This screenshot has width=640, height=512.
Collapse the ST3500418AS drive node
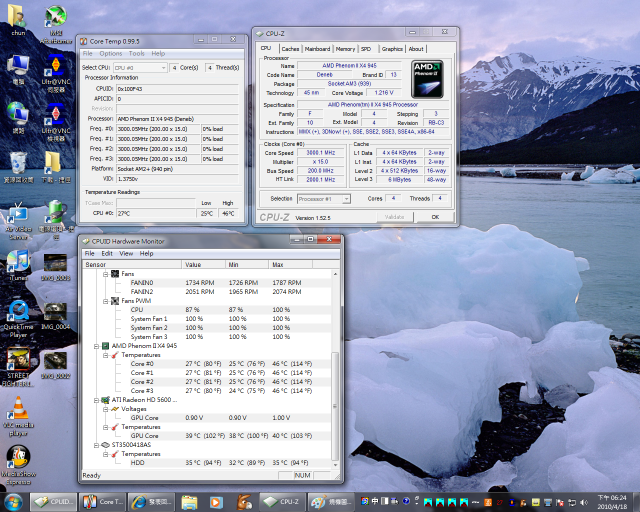pyautogui.click(x=96, y=445)
